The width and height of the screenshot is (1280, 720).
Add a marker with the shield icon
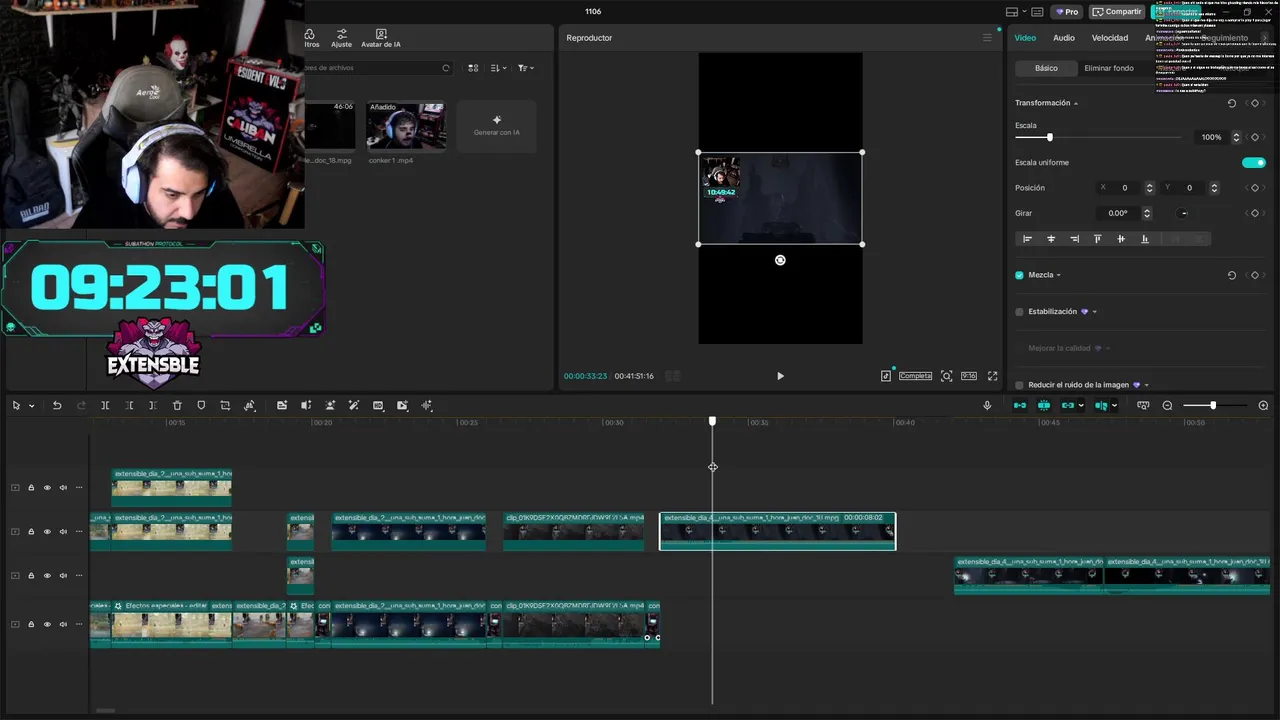[x=201, y=405]
